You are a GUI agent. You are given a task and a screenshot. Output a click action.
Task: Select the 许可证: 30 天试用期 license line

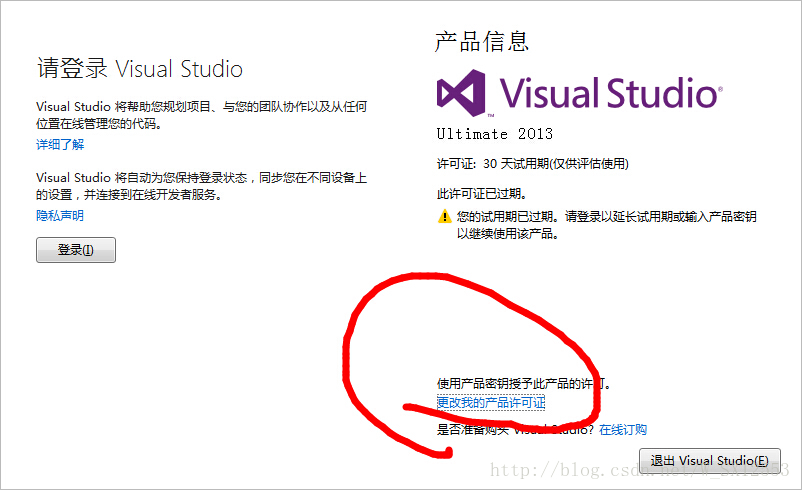pos(532,164)
